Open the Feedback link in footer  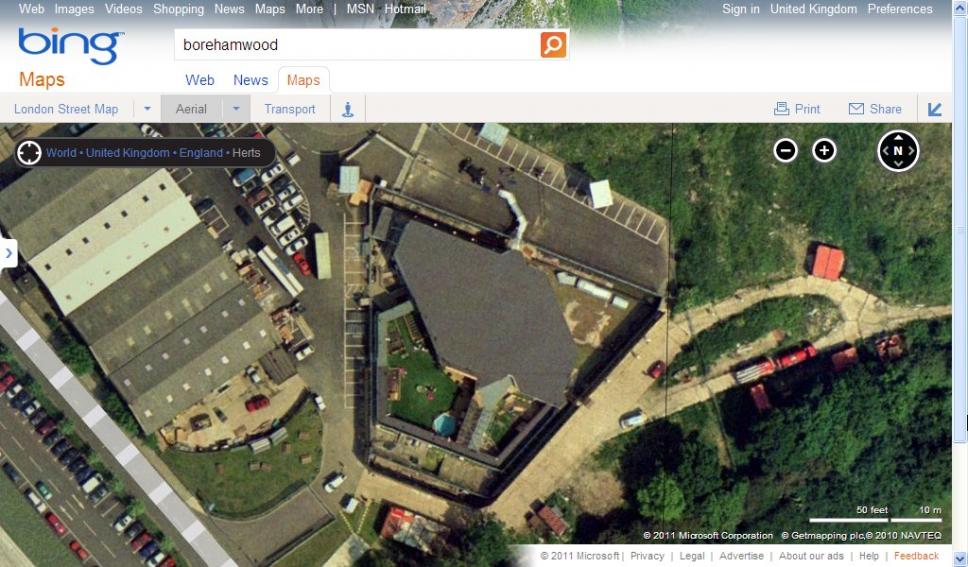pos(916,556)
